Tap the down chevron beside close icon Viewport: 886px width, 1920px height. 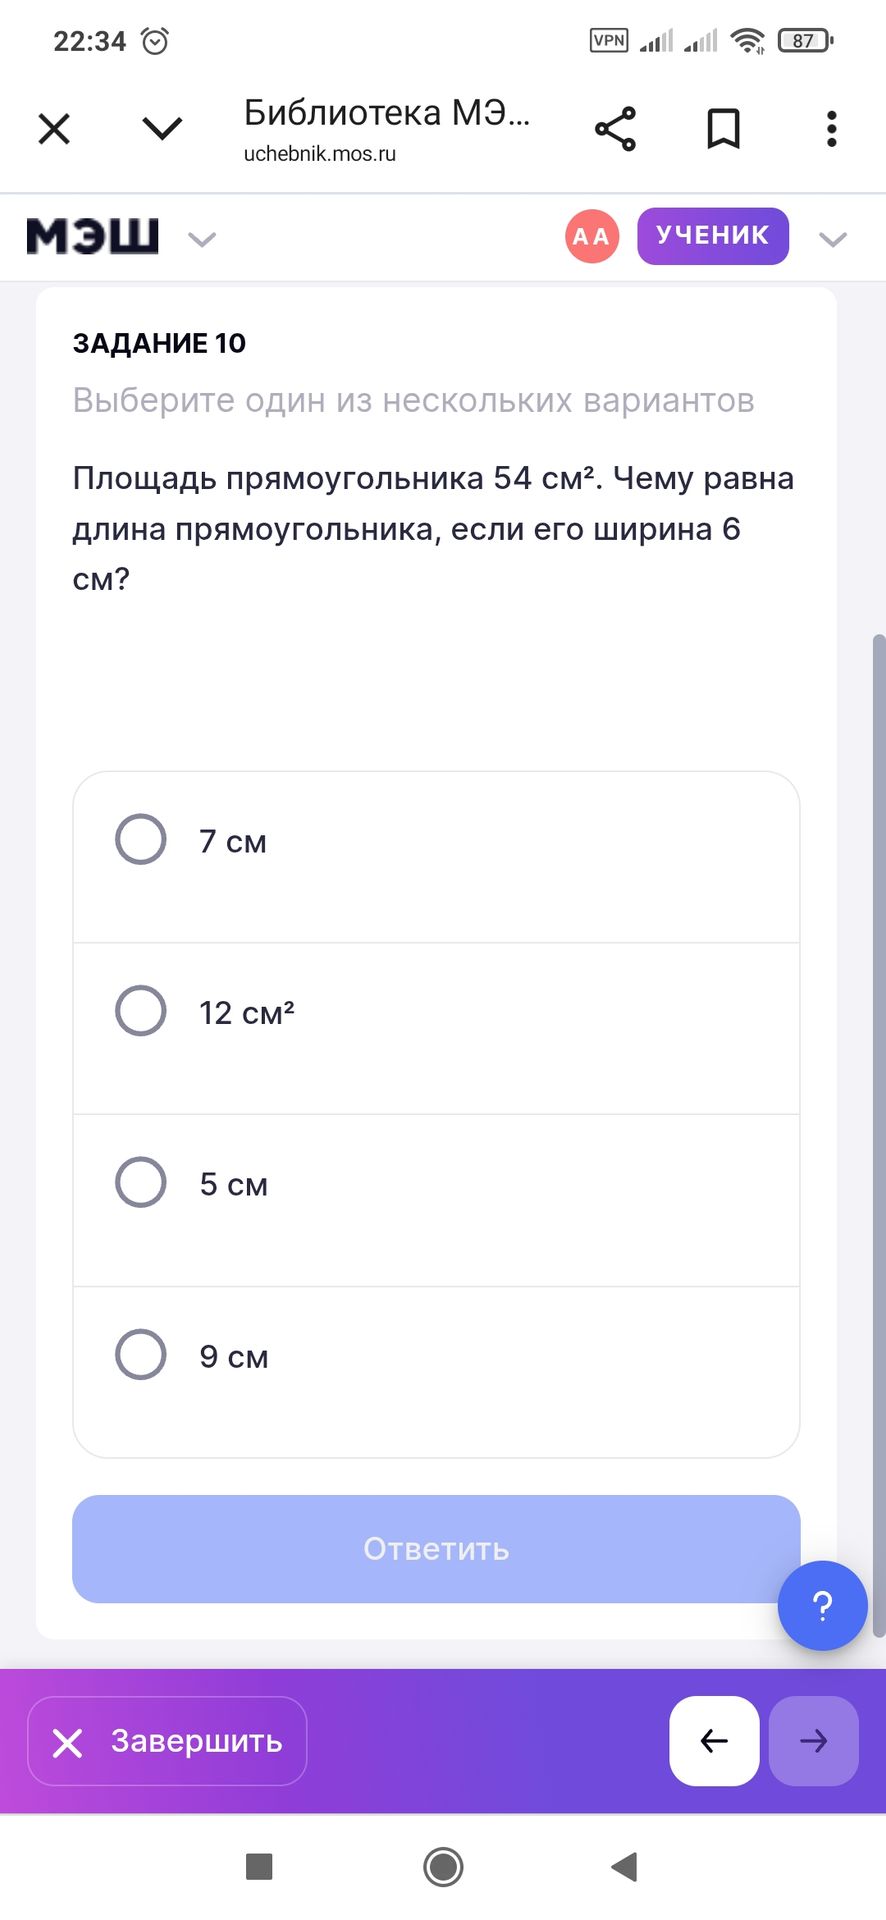click(162, 129)
